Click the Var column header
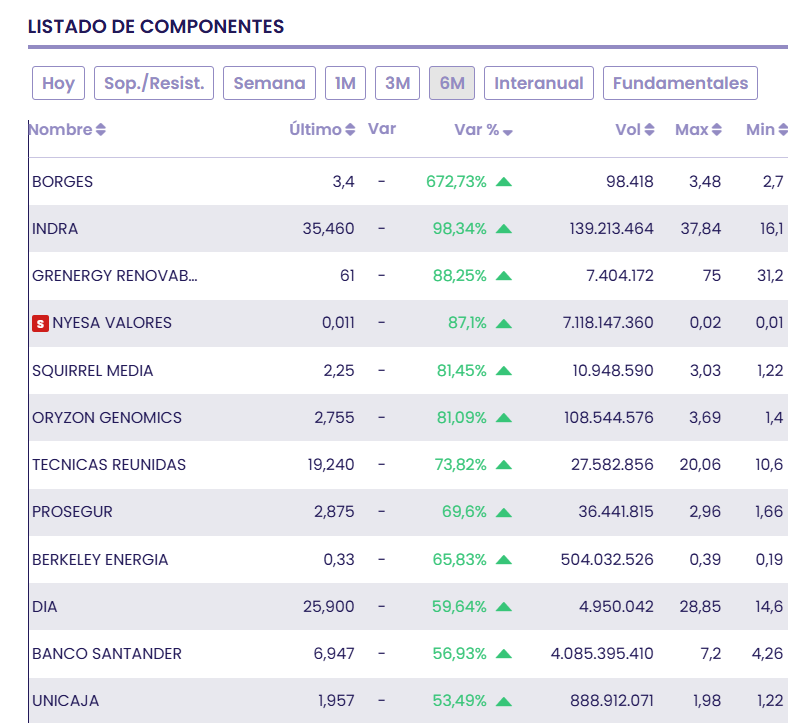Viewport: 804px width, 723px height. [x=382, y=129]
